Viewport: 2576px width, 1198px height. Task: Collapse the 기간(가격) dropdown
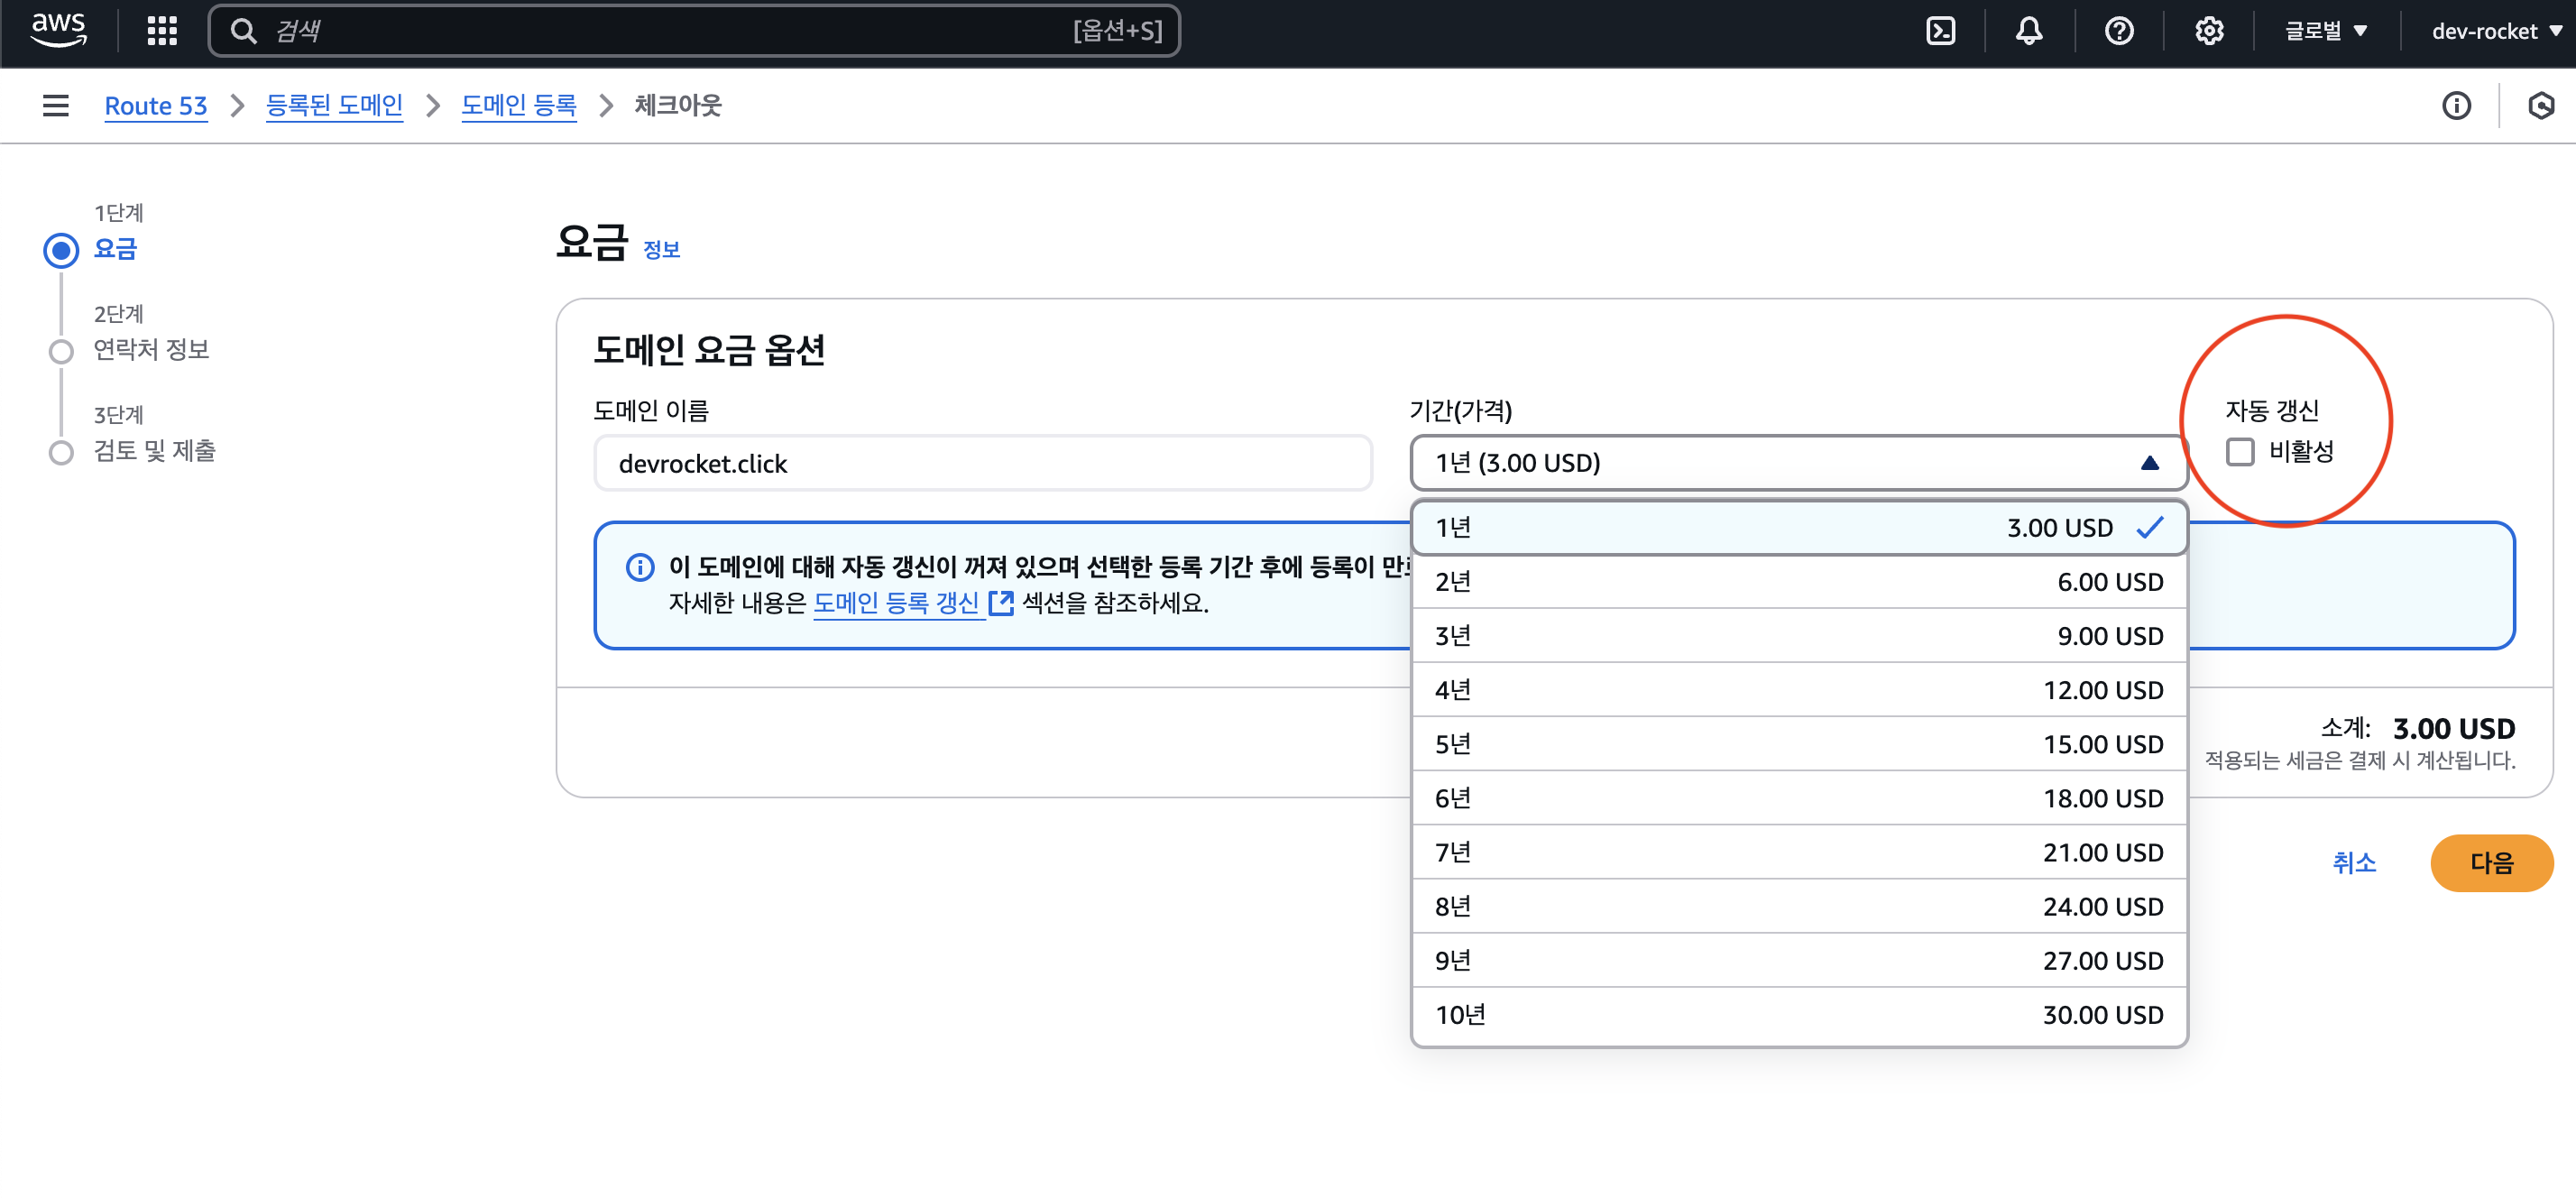pos(1798,463)
